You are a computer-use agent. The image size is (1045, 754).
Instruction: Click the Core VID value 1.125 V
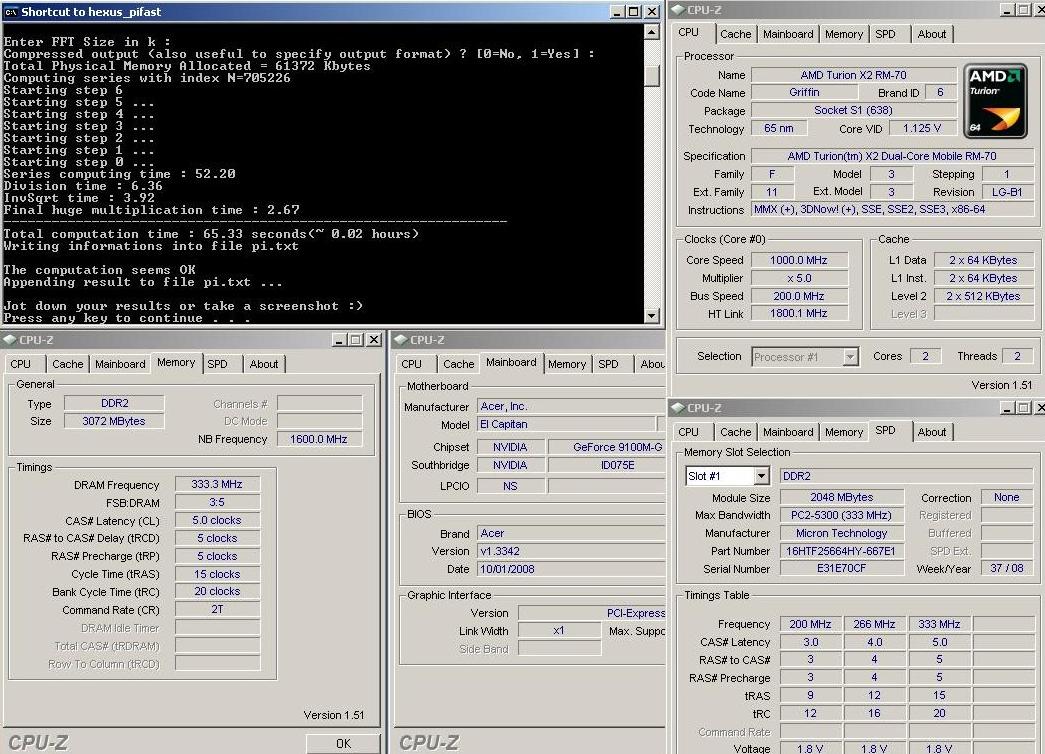point(922,128)
